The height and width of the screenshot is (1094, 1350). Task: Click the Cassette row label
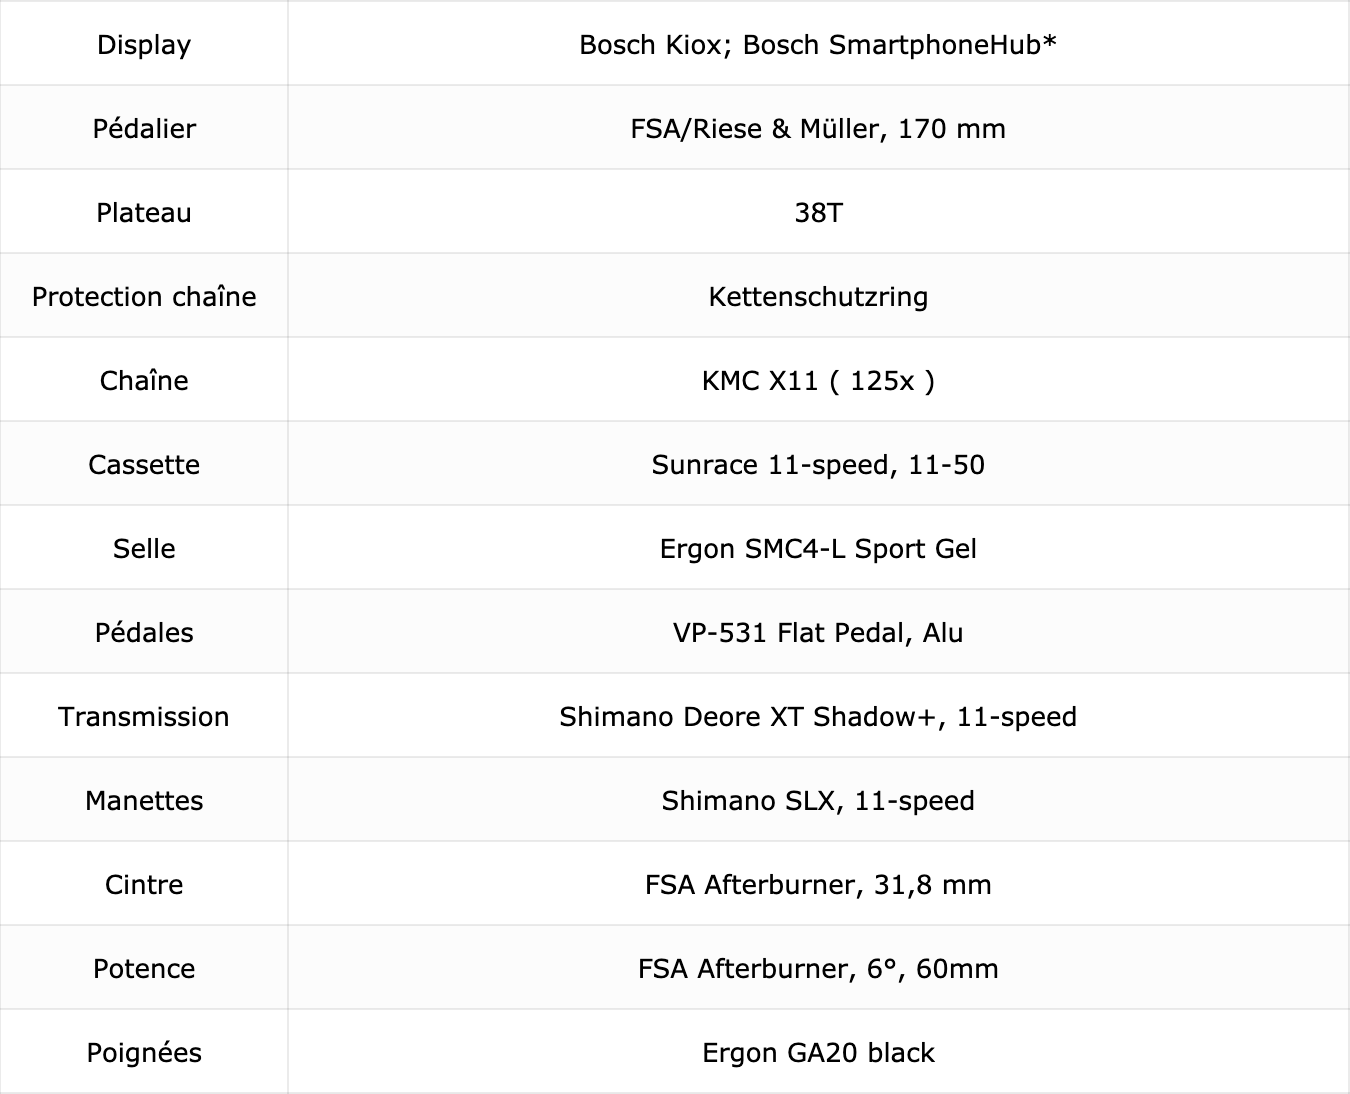144,465
